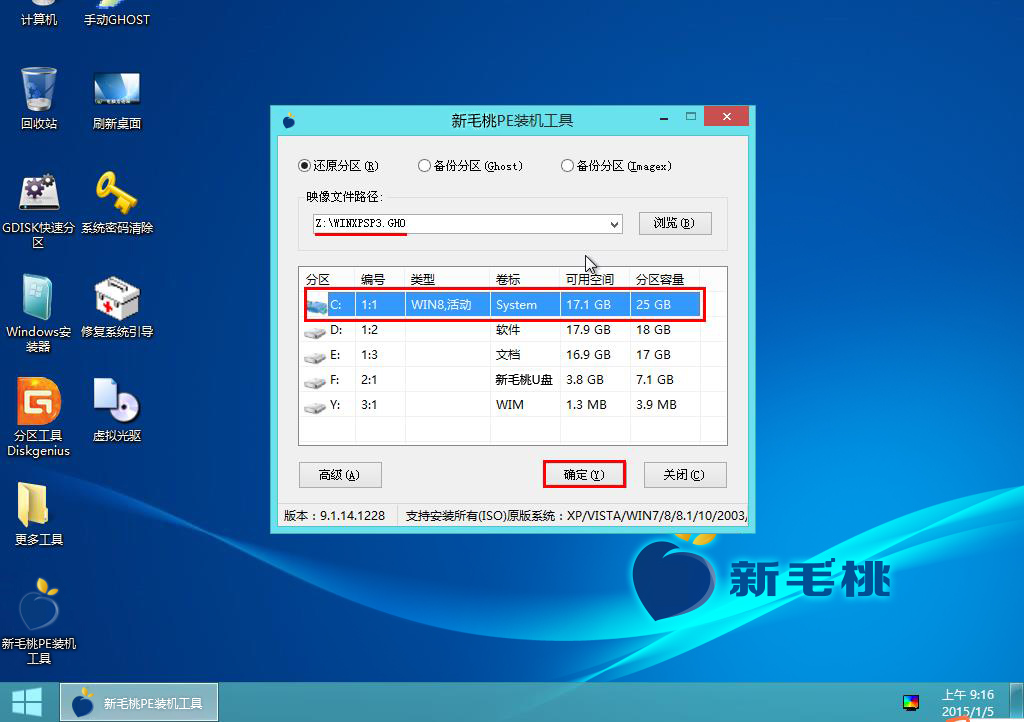
Task: Minimize the 新毛桃PE装机工具 dialog
Action: pyautogui.click(x=664, y=118)
